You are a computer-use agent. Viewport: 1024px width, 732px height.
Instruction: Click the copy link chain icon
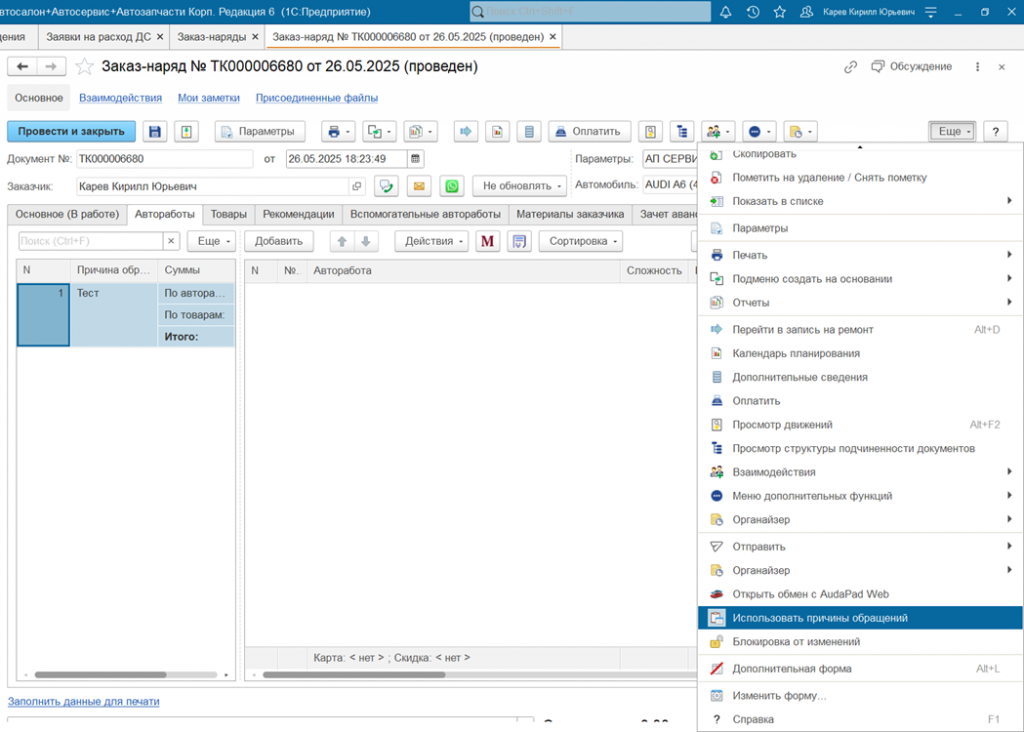pos(850,67)
